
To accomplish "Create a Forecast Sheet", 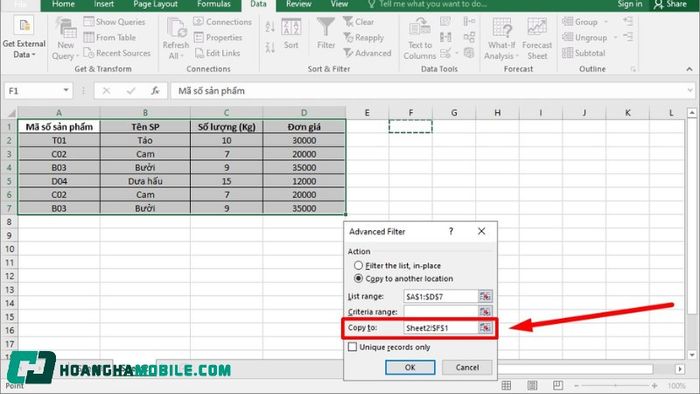I will 537,39.
